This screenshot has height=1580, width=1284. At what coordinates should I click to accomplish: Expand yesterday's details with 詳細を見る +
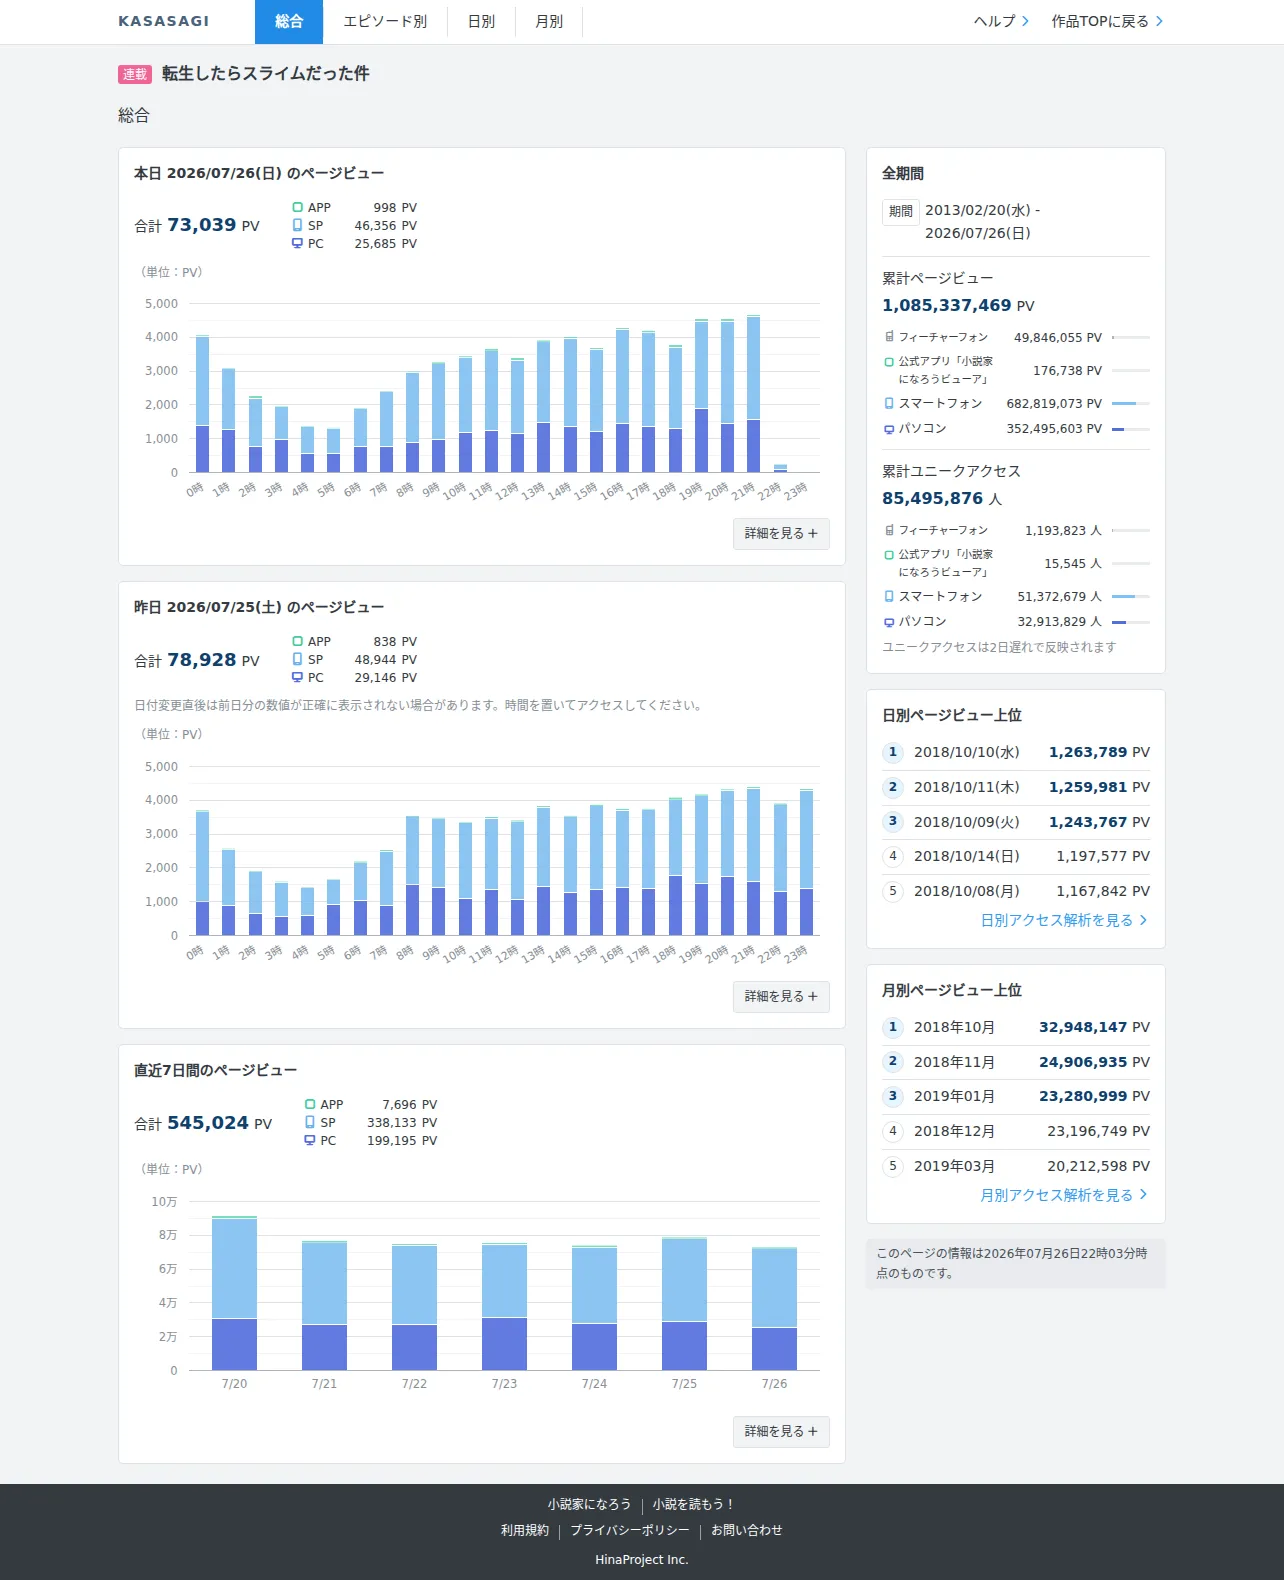781,996
